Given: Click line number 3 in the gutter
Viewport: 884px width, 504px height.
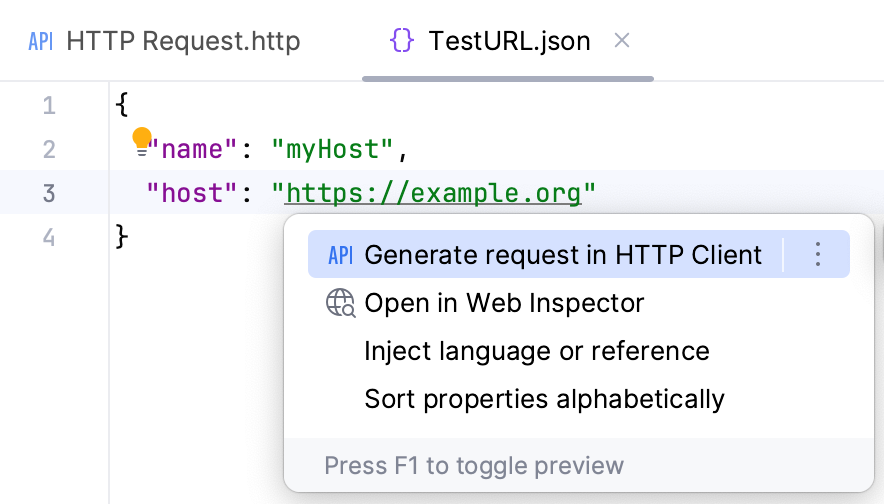Looking at the screenshot, I should [x=49, y=193].
